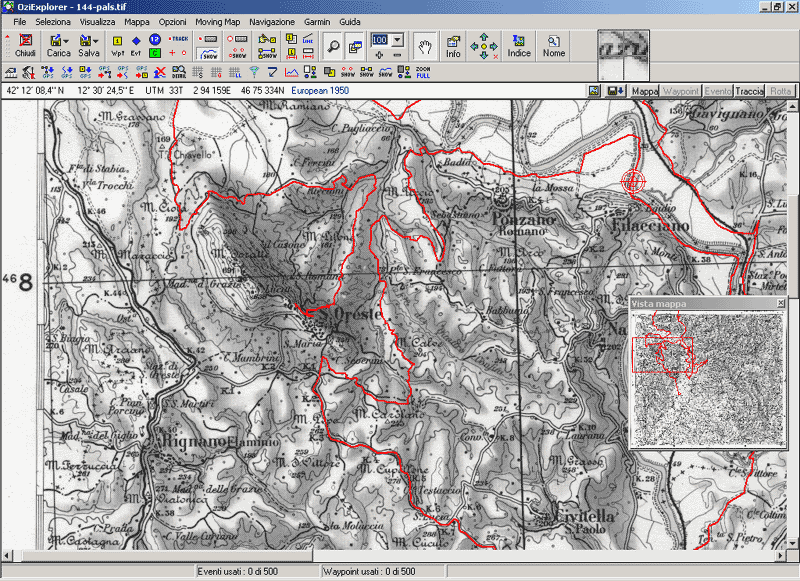The image size is (800, 581).
Task: Toggle the track SHOW button
Action: (209, 54)
